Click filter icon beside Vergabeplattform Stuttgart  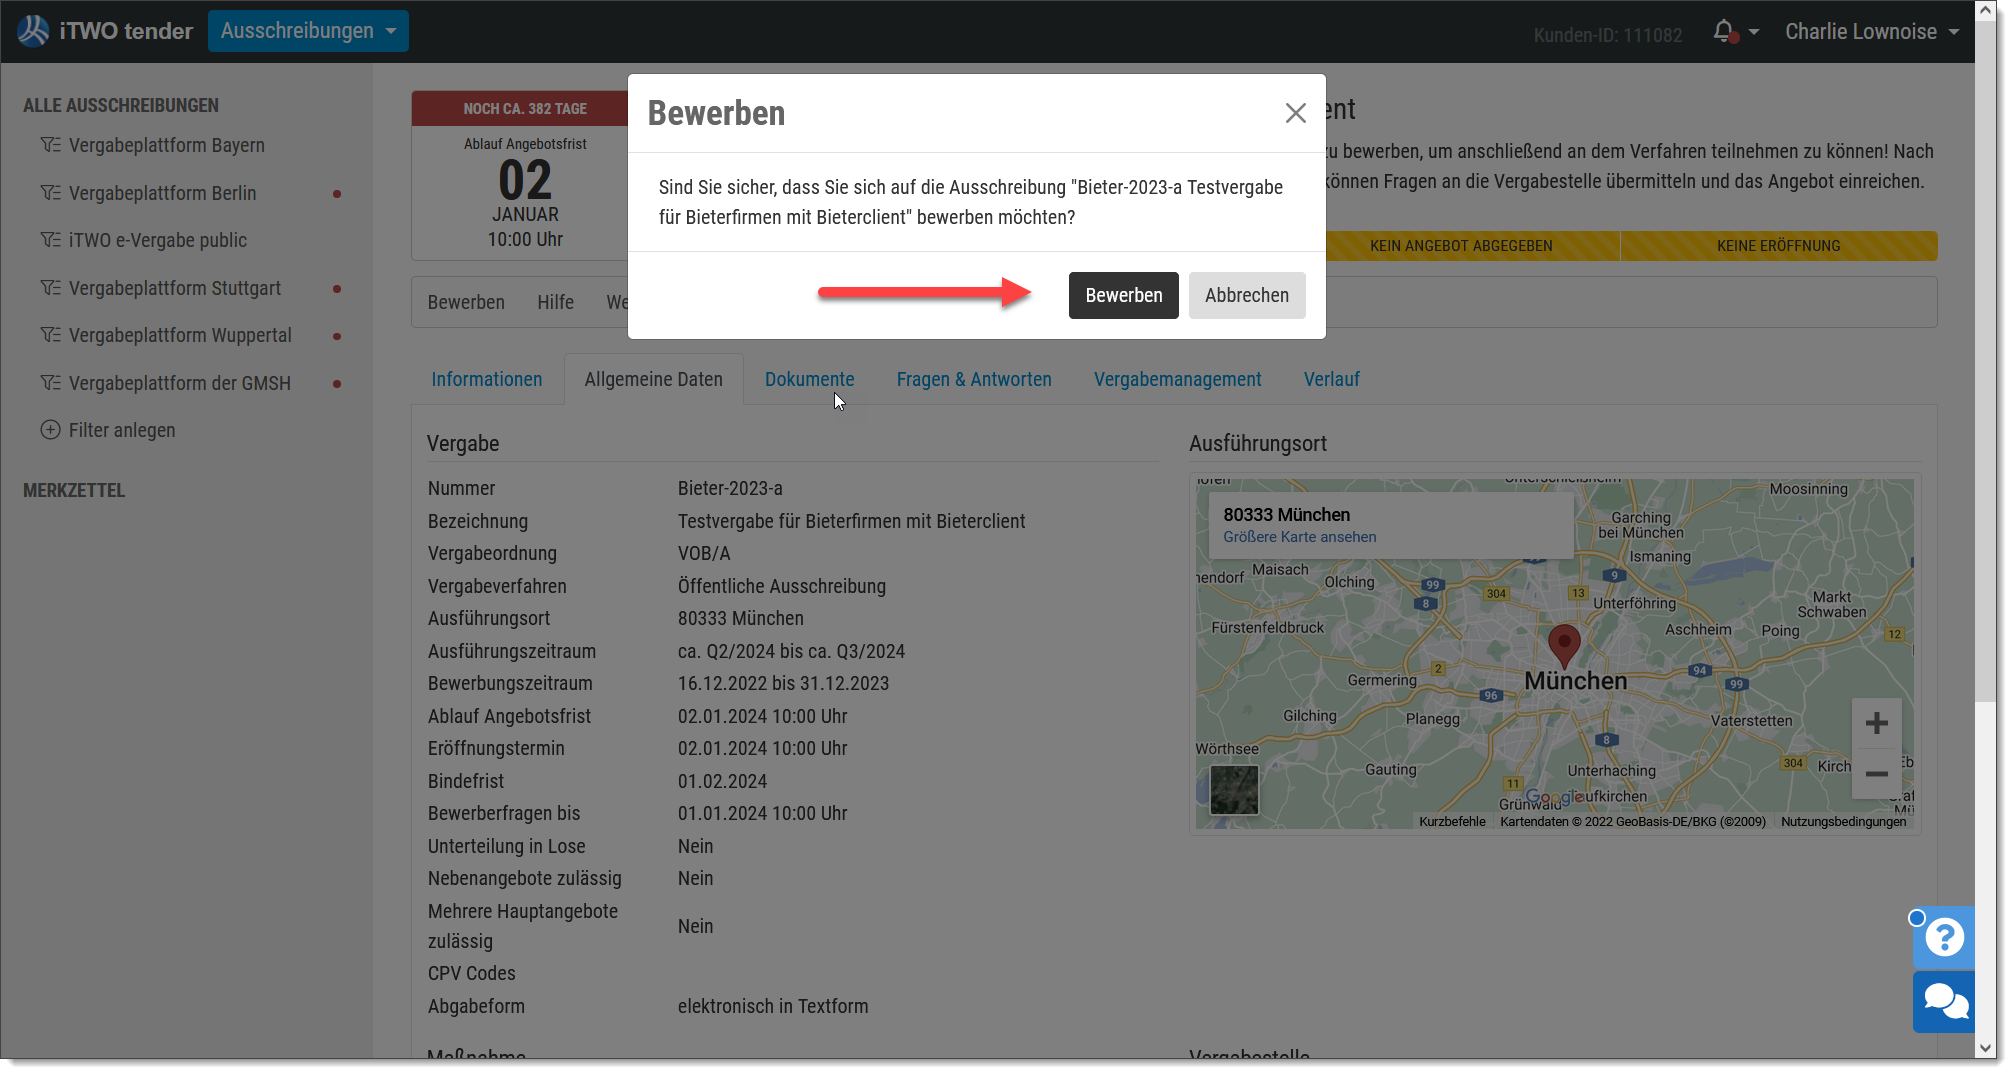[x=50, y=288]
